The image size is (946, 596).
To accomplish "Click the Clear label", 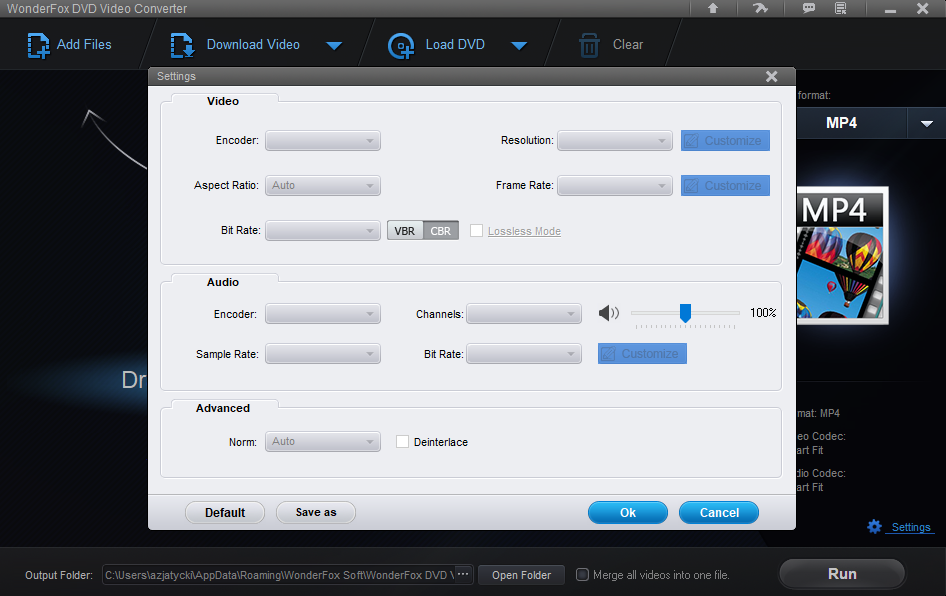I will point(627,45).
